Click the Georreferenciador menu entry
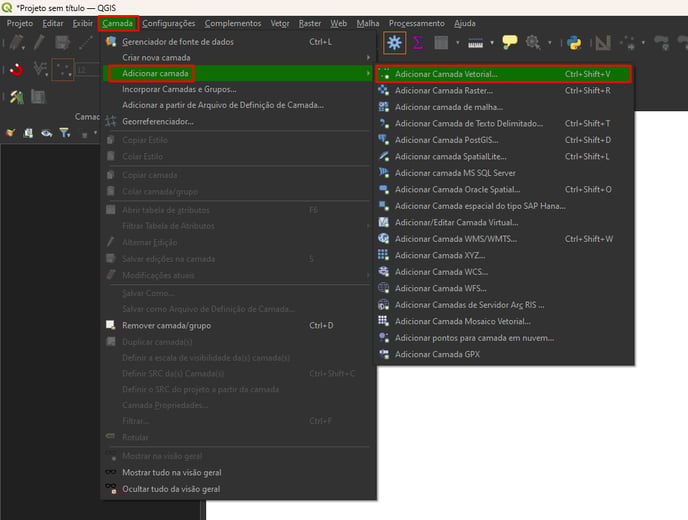 click(158, 122)
